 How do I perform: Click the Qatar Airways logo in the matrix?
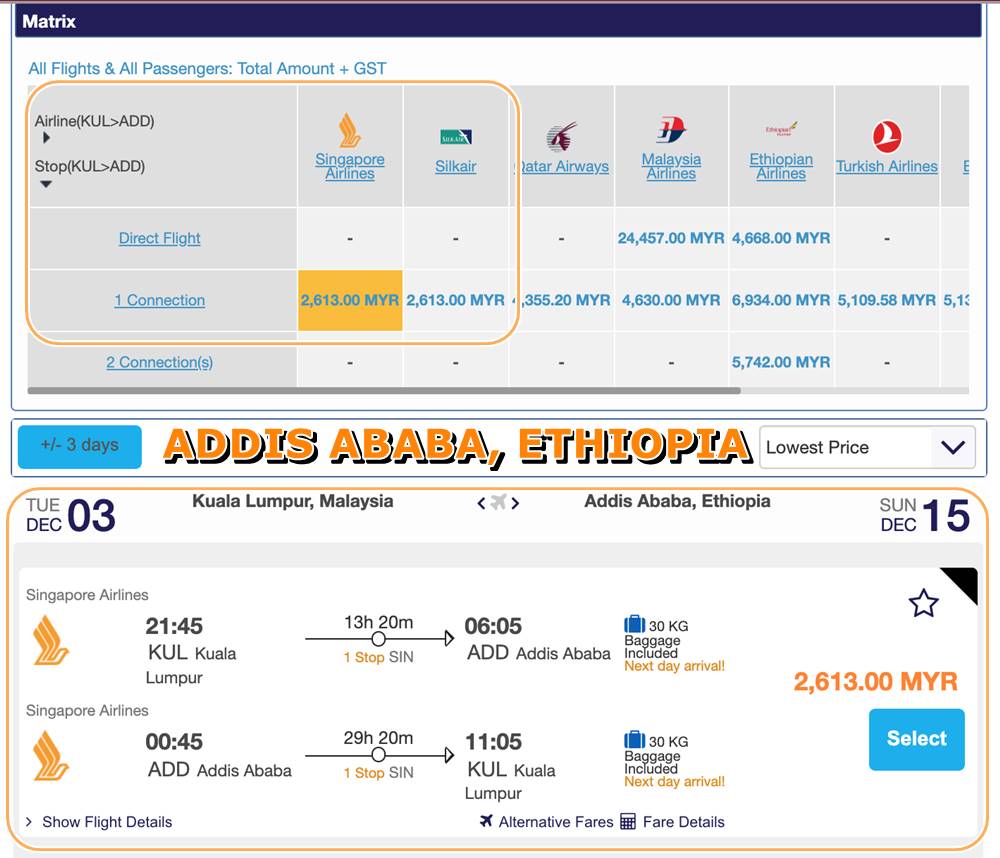(x=561, y=136)
